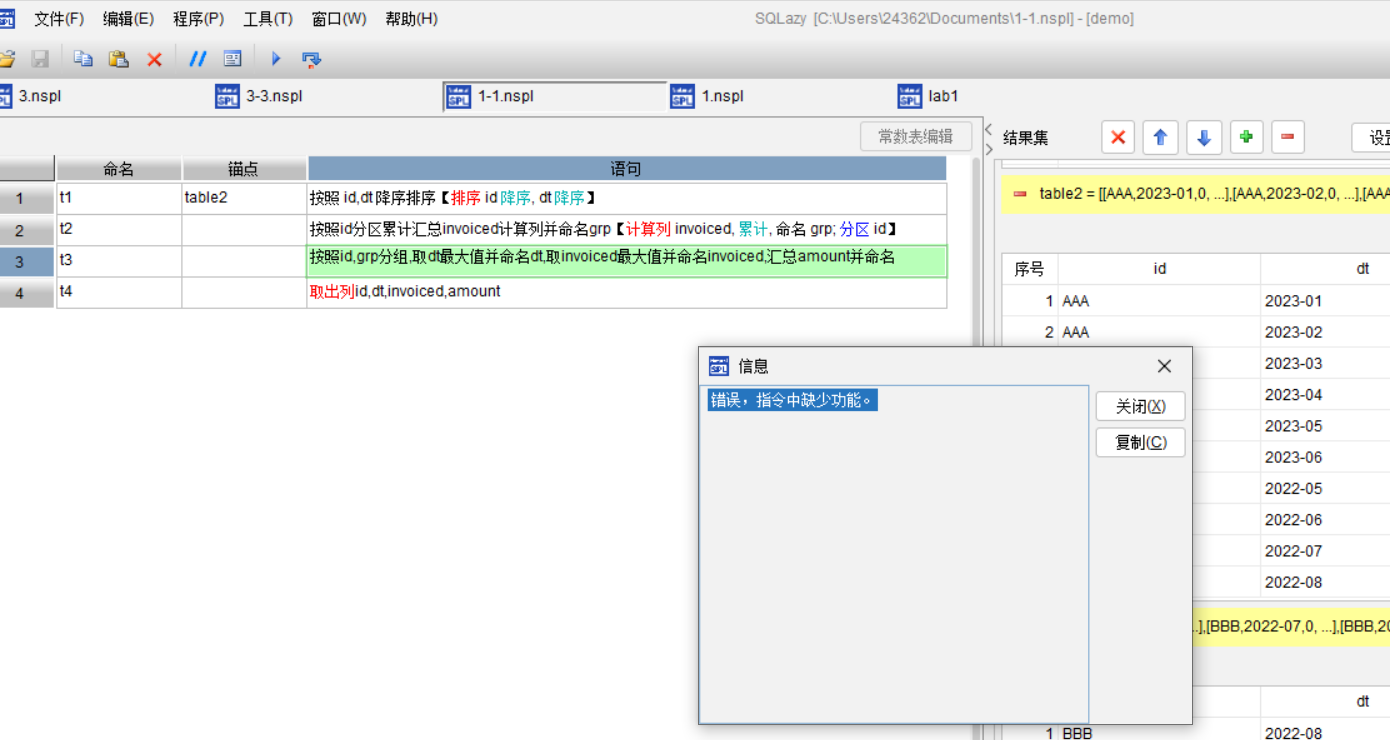This screenshot has width=1390, height=740.
Task: Click the green plus result button
Action: pos(1246,138)
